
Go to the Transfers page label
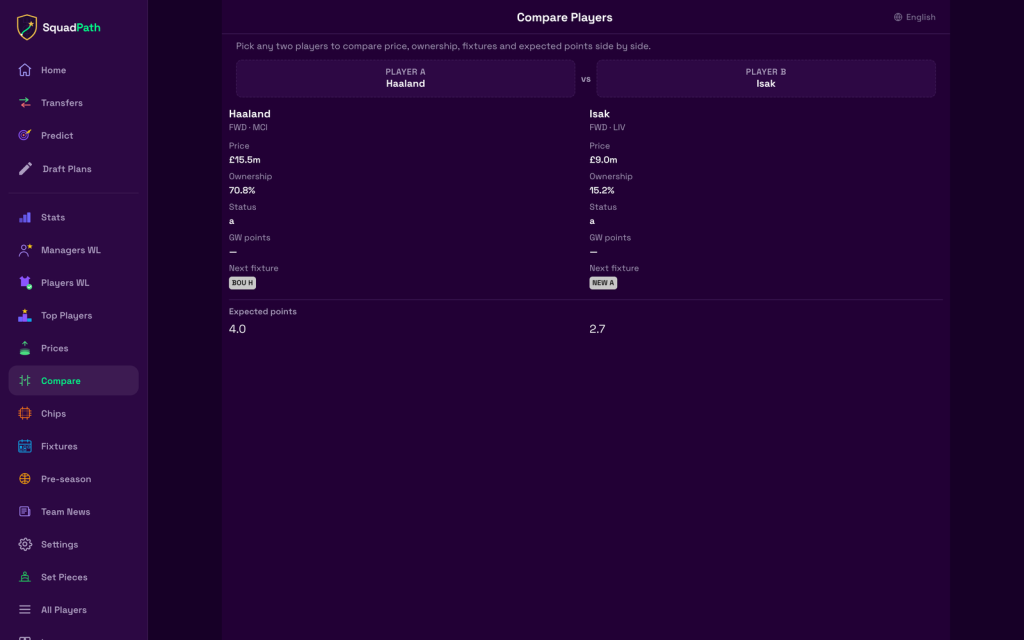62,103
